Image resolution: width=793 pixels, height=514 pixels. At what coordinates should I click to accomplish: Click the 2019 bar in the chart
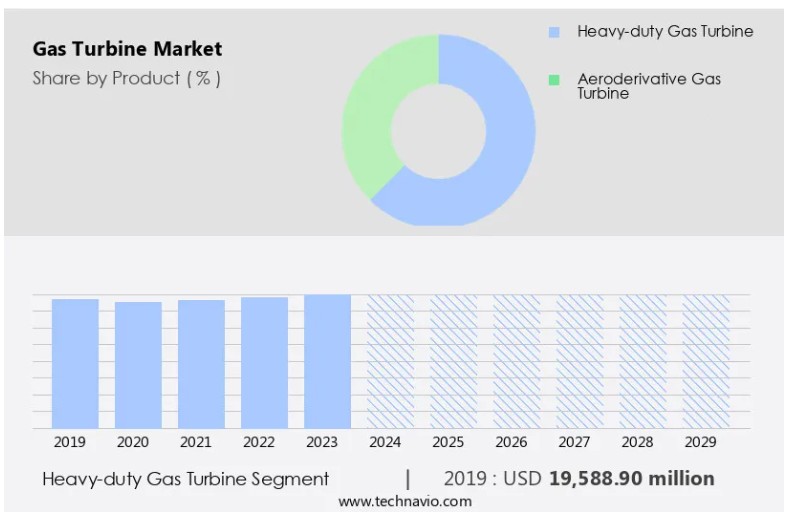tap(75, 364)
